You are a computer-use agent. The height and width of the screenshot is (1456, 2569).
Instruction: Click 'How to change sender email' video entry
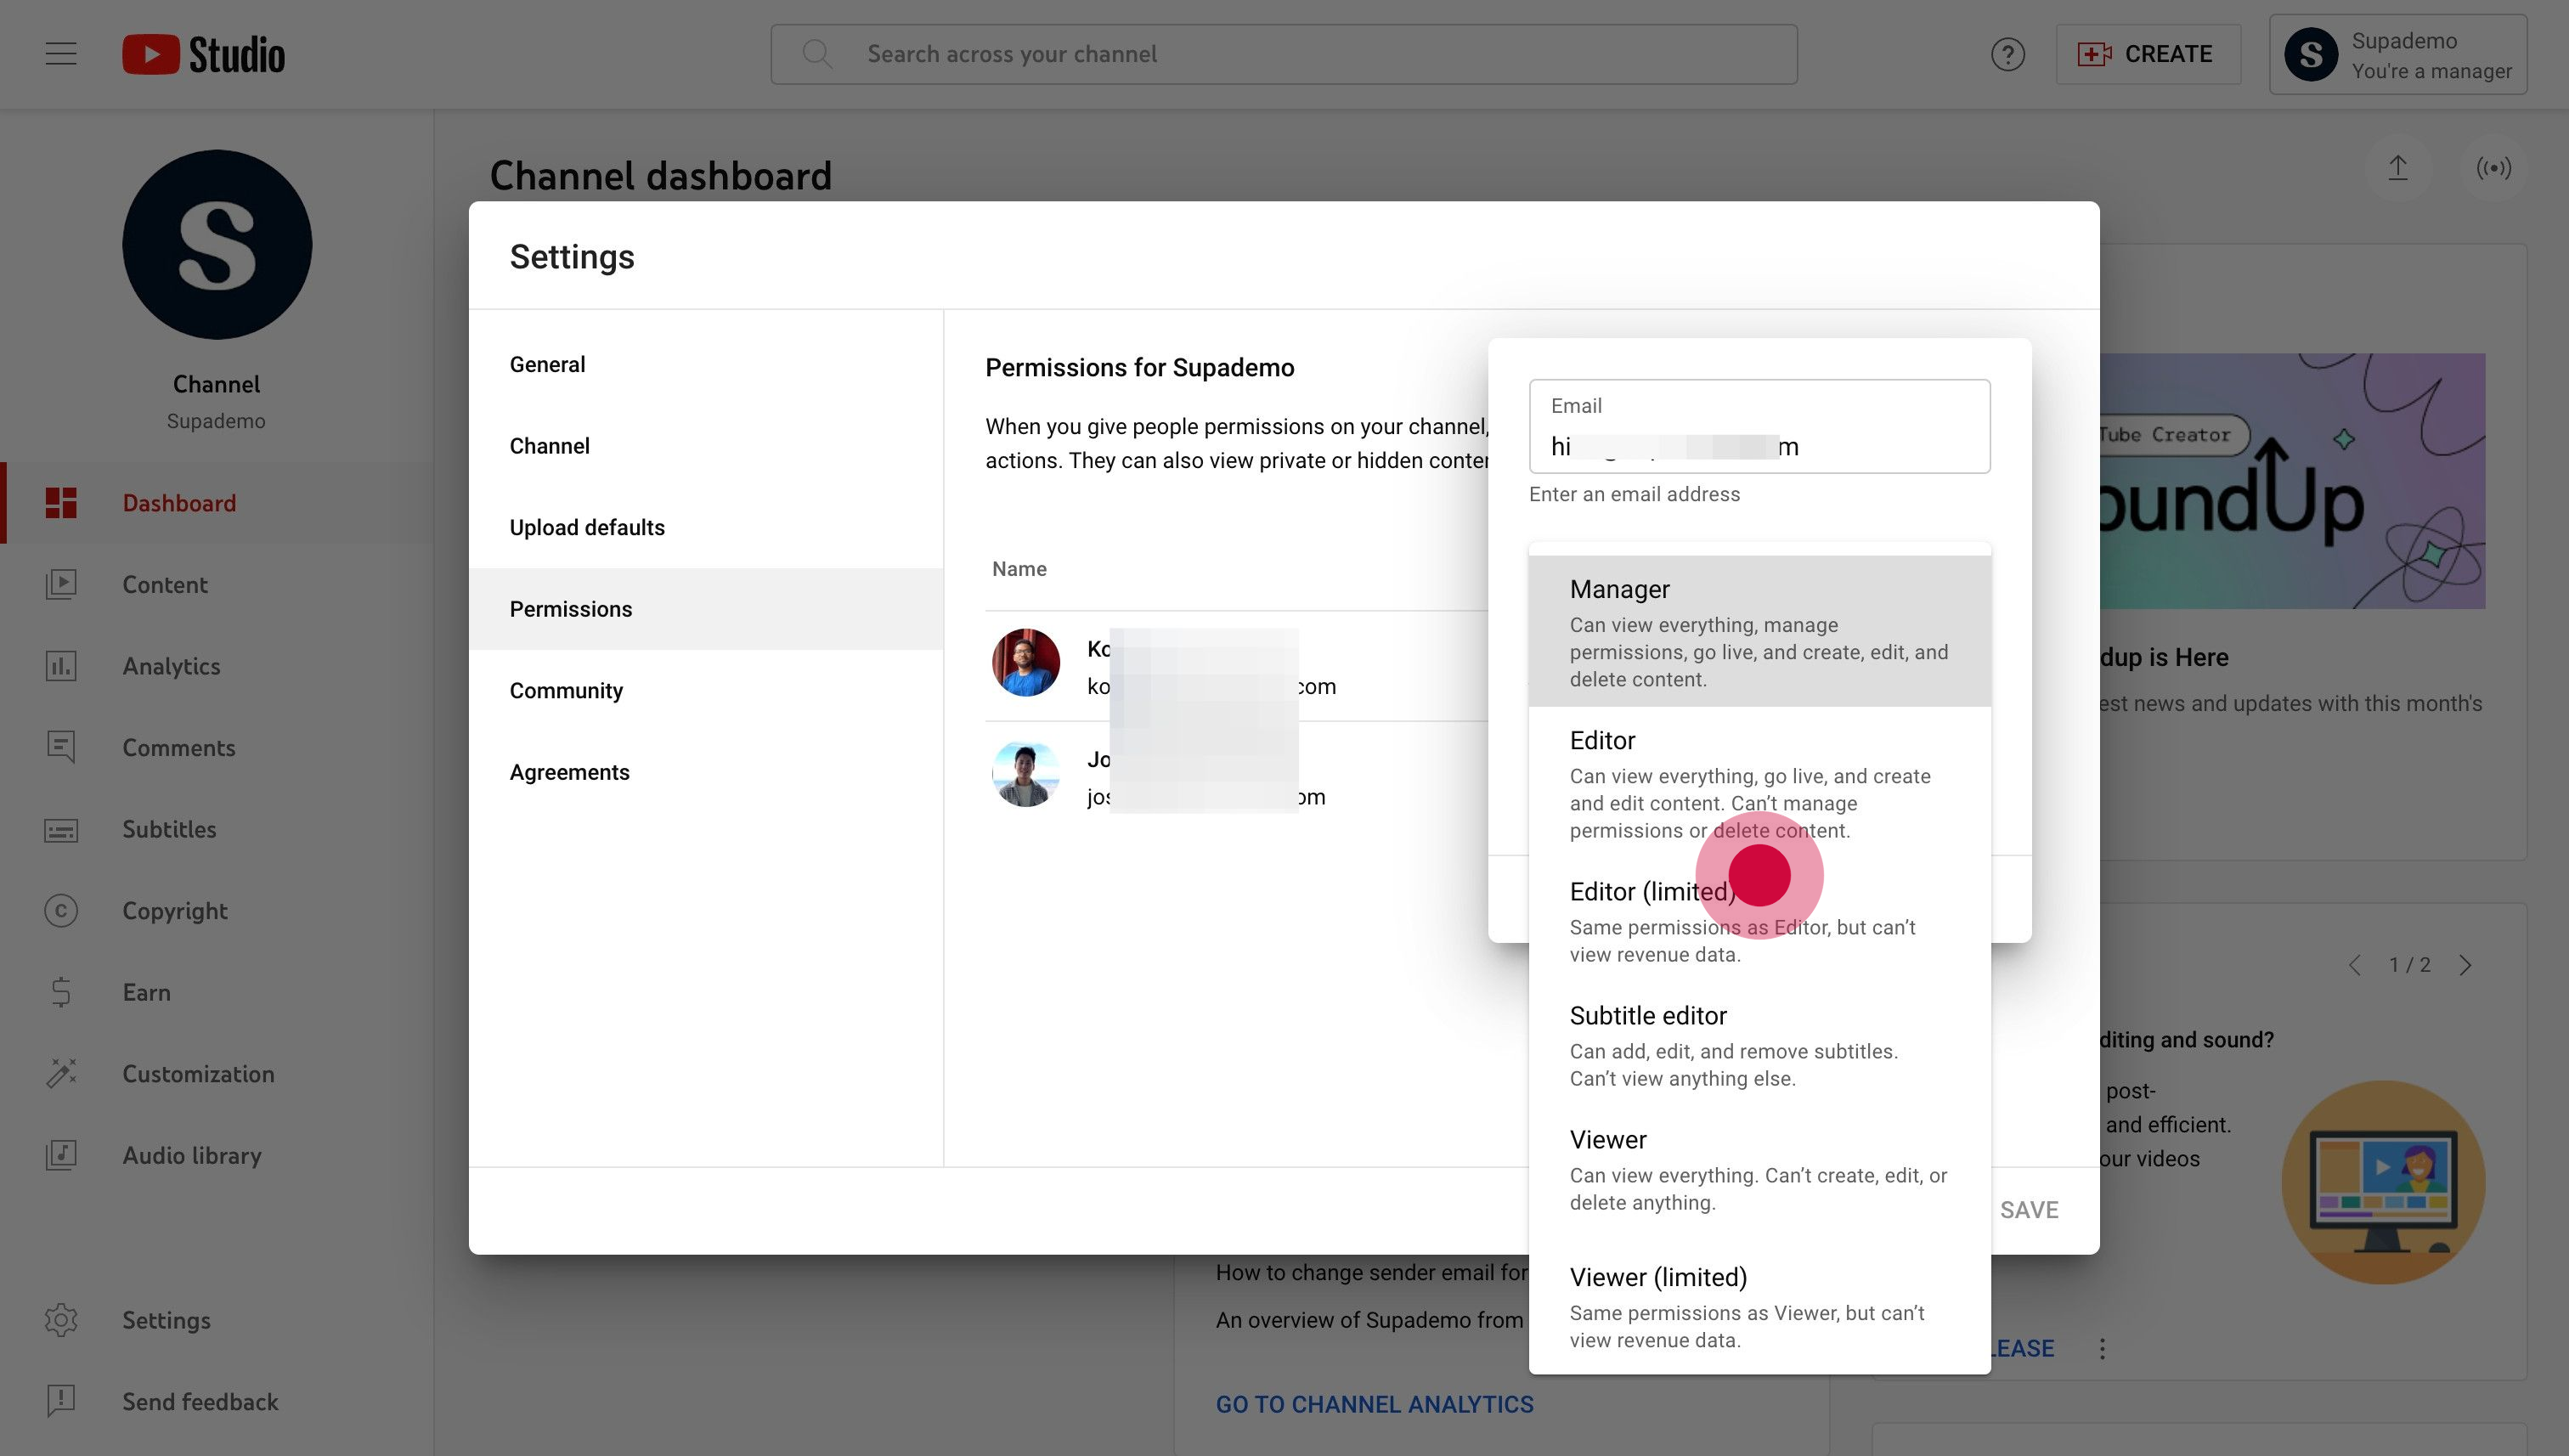(1371, 1272)
